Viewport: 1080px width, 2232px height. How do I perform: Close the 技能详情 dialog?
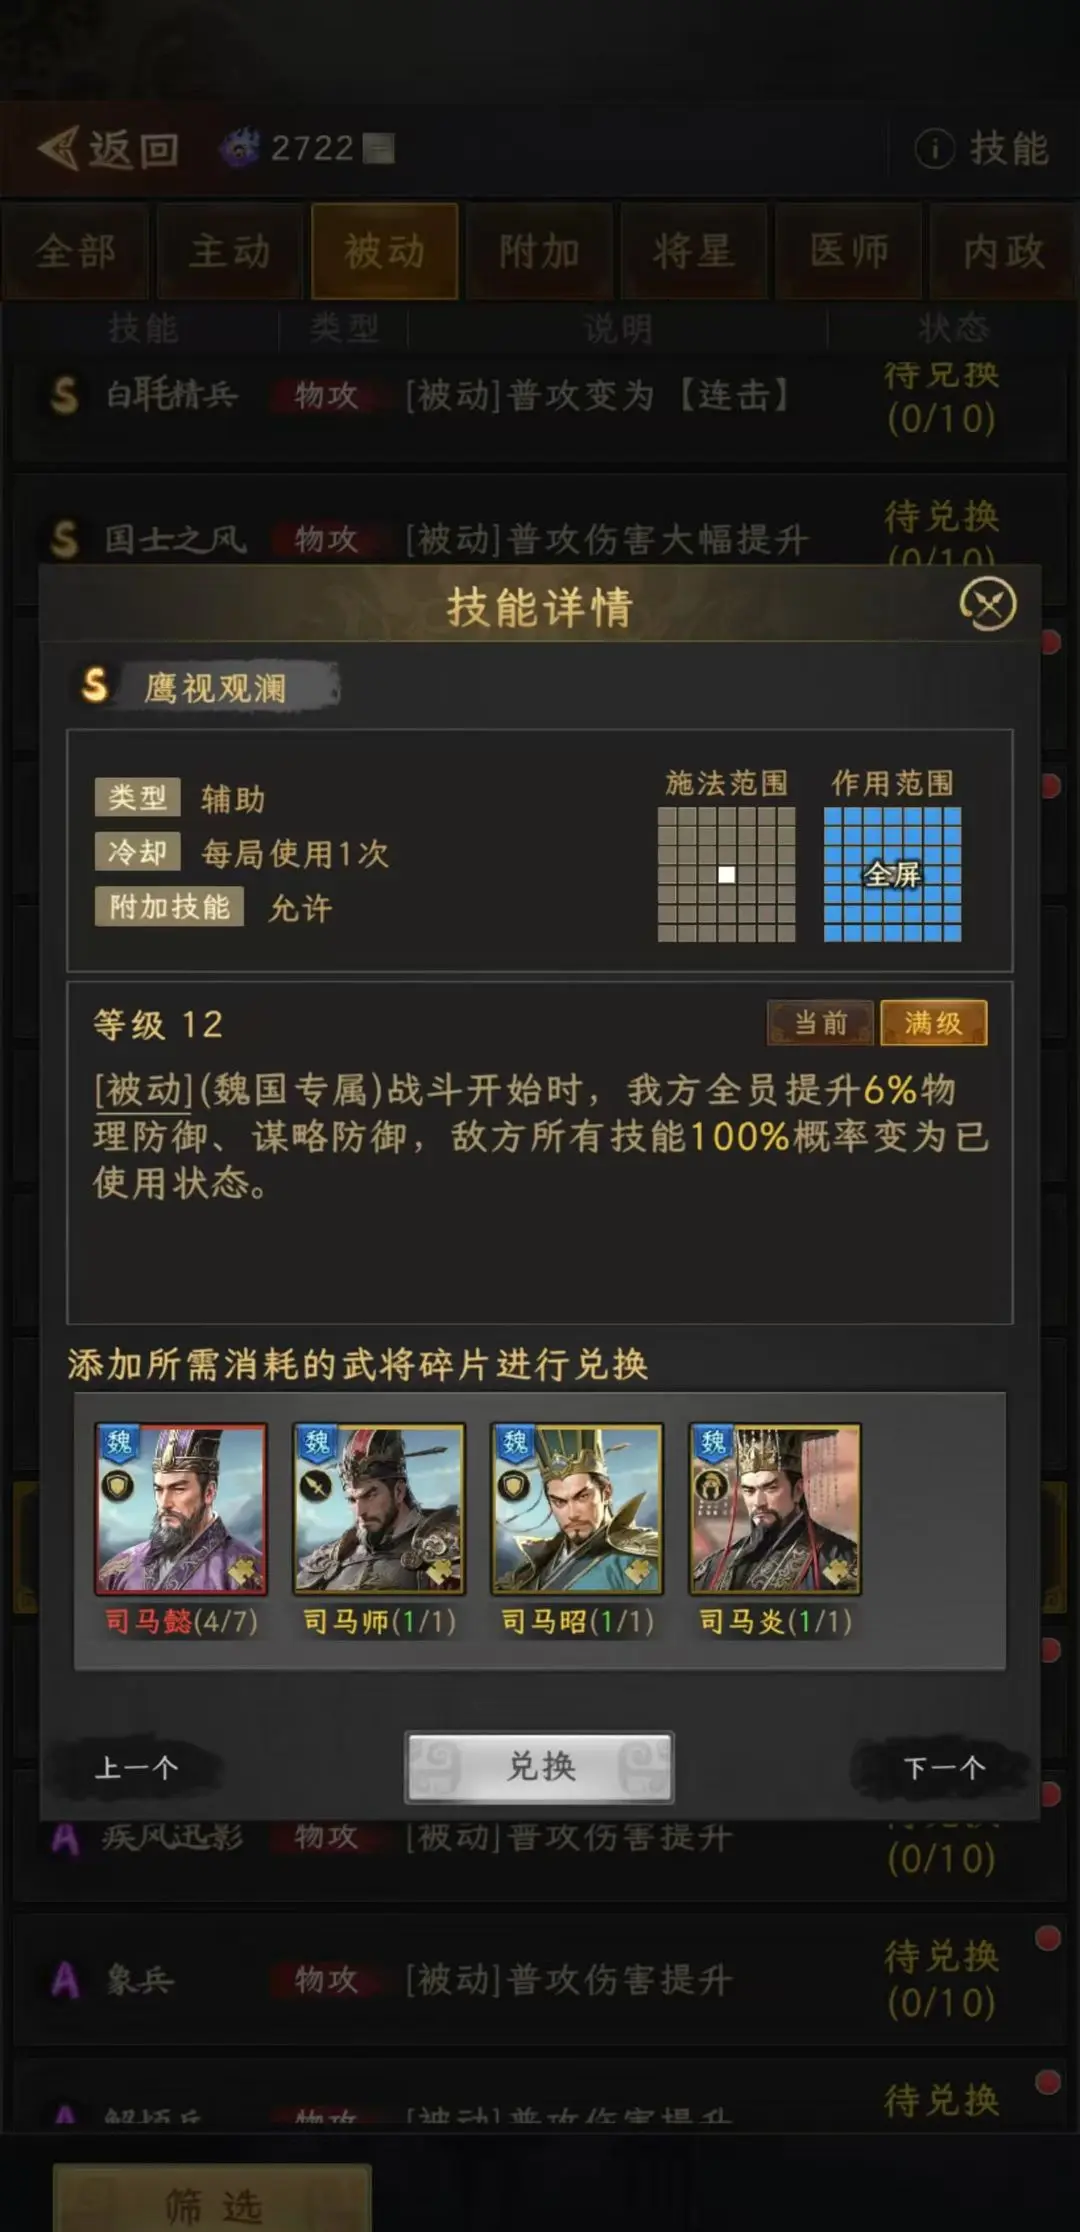(988, 604)
